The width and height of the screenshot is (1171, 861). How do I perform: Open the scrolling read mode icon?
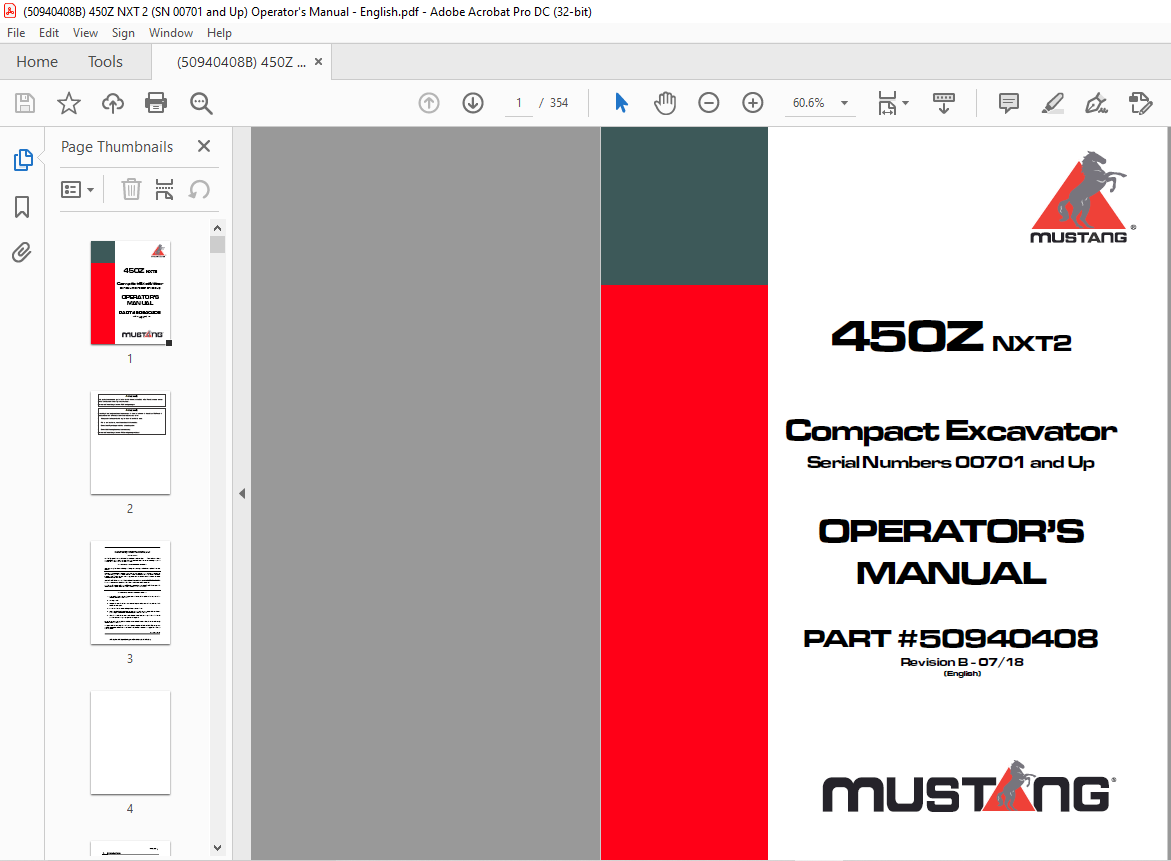tap(944, 103)
